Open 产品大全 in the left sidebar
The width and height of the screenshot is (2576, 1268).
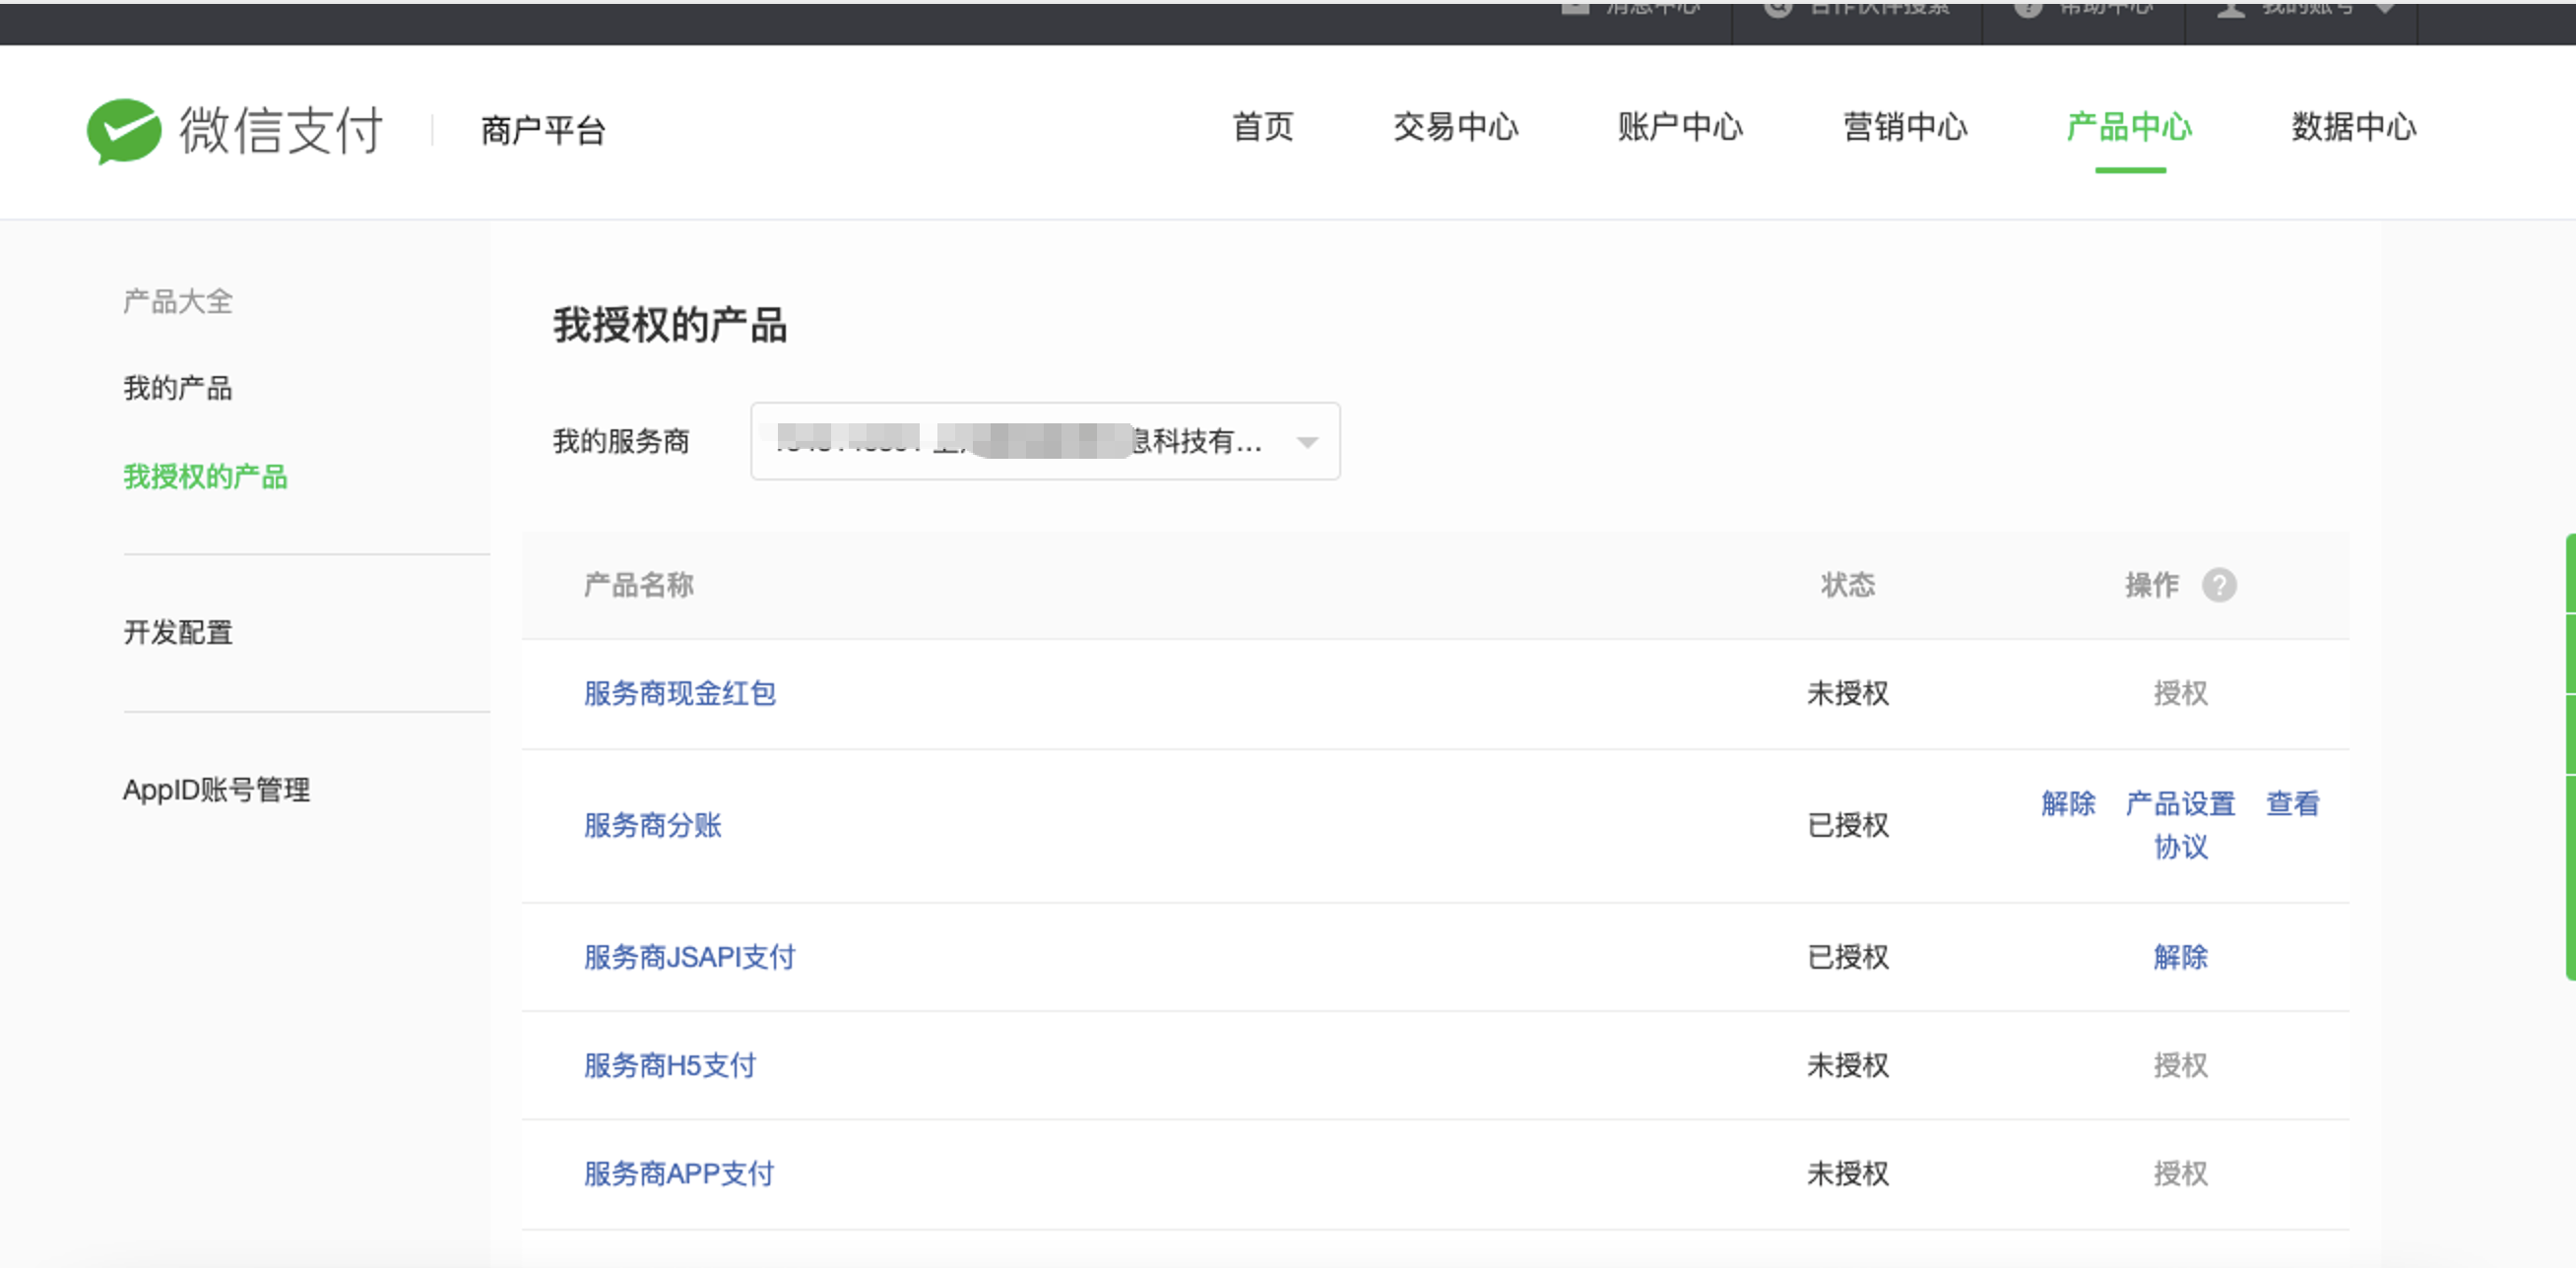177,301
